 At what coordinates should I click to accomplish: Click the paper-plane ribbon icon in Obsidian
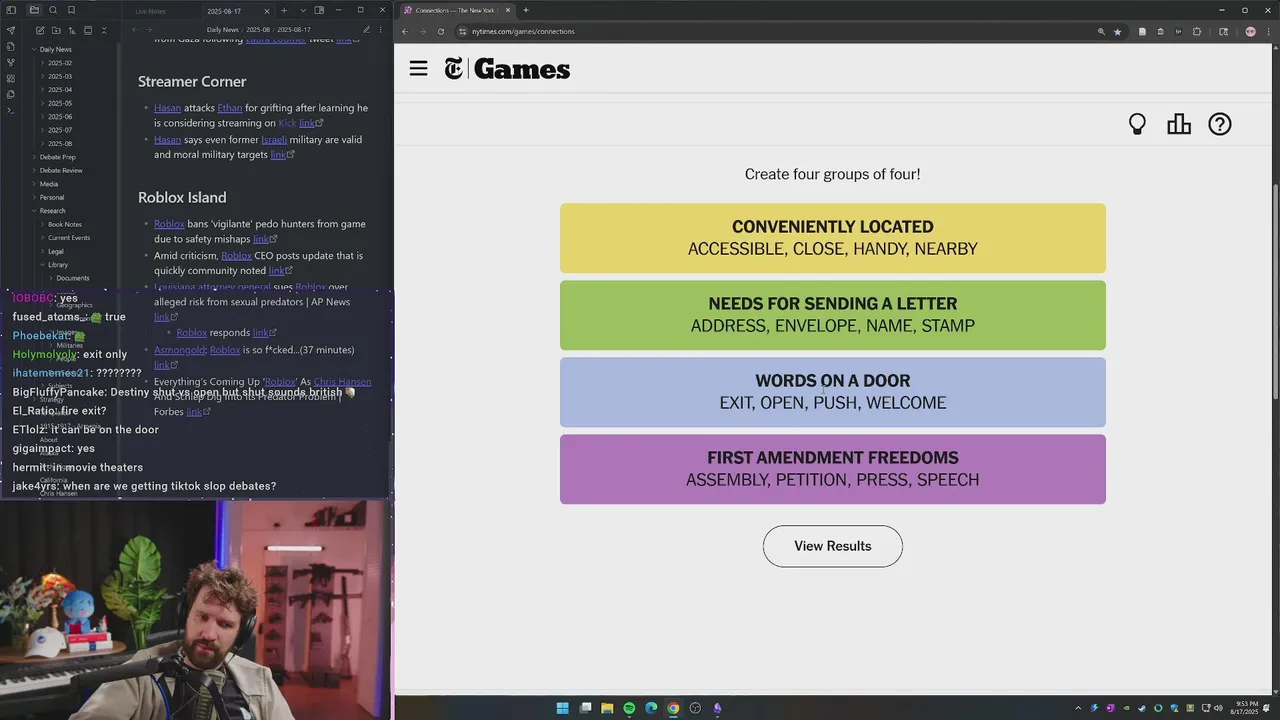11,30
